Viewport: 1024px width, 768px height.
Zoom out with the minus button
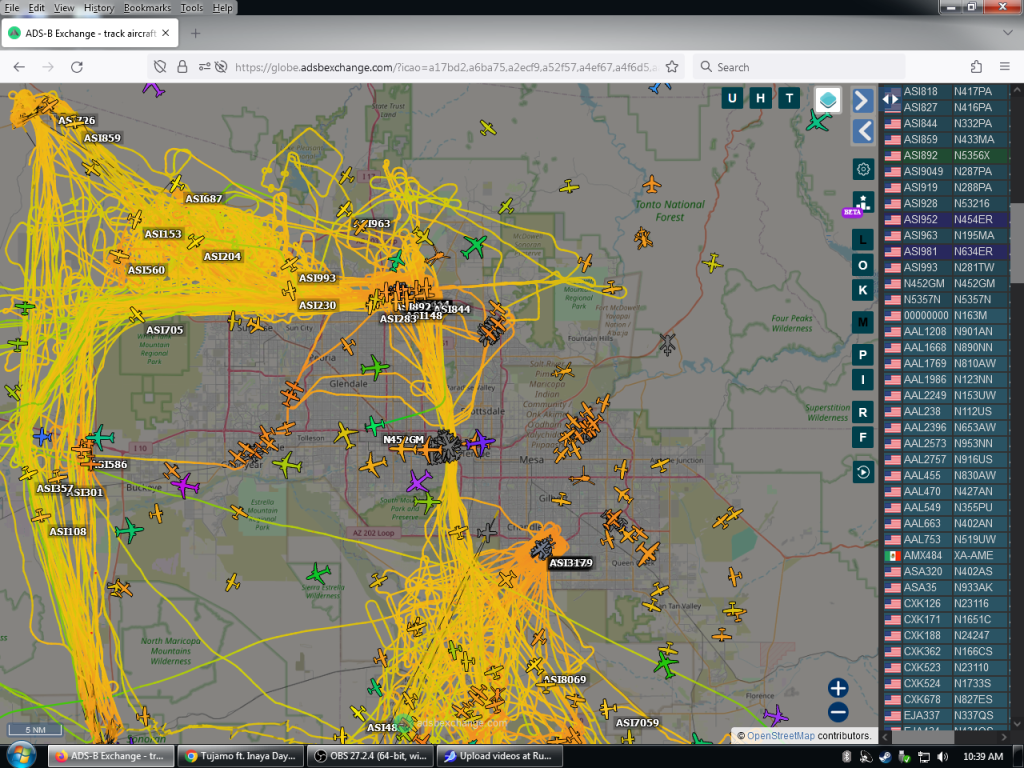[838, 712]
